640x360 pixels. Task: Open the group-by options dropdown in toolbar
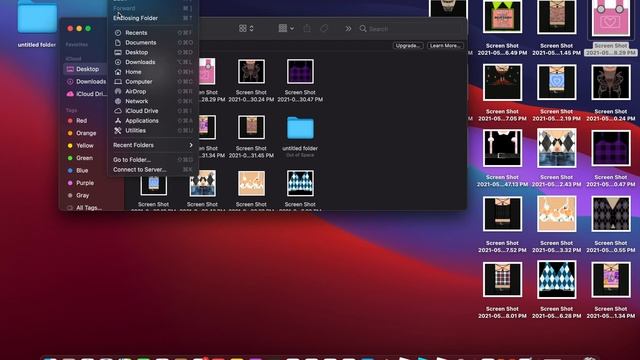click(x=286, y=29)
